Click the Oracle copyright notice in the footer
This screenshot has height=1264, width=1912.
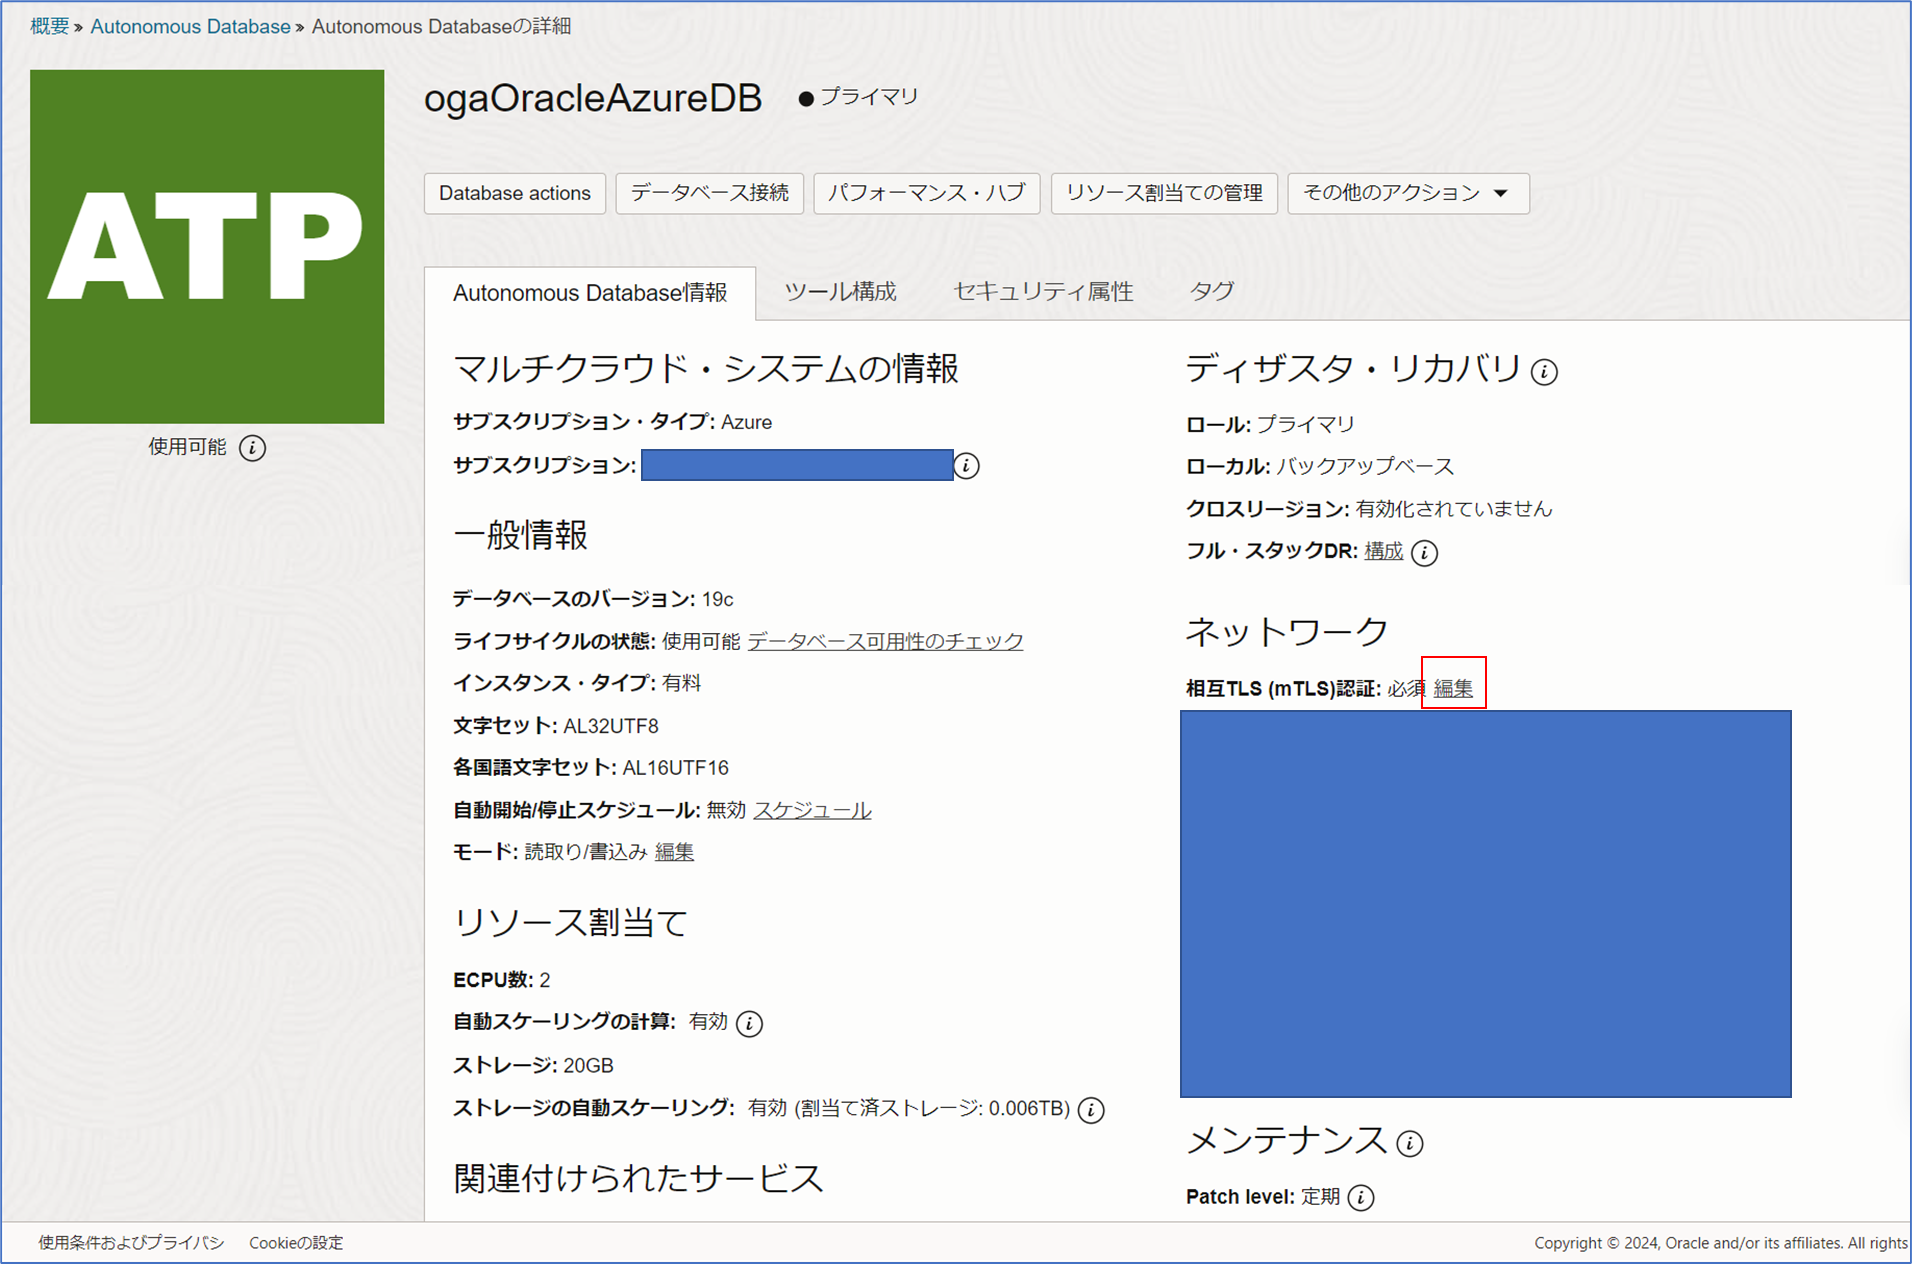(x=1721, y=1243)
